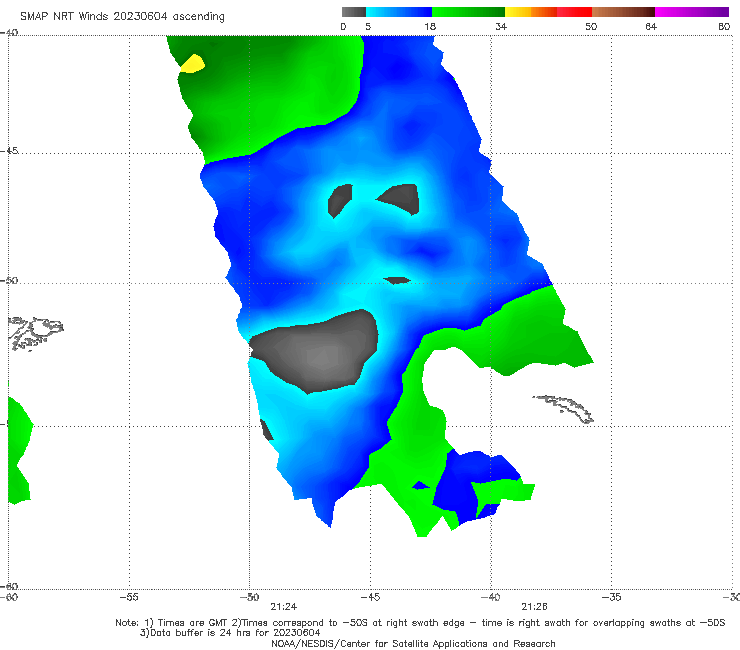Click the swath time label '21:24'
The height and width of the screenshot is (650, 740).
[x=283, y=607]
